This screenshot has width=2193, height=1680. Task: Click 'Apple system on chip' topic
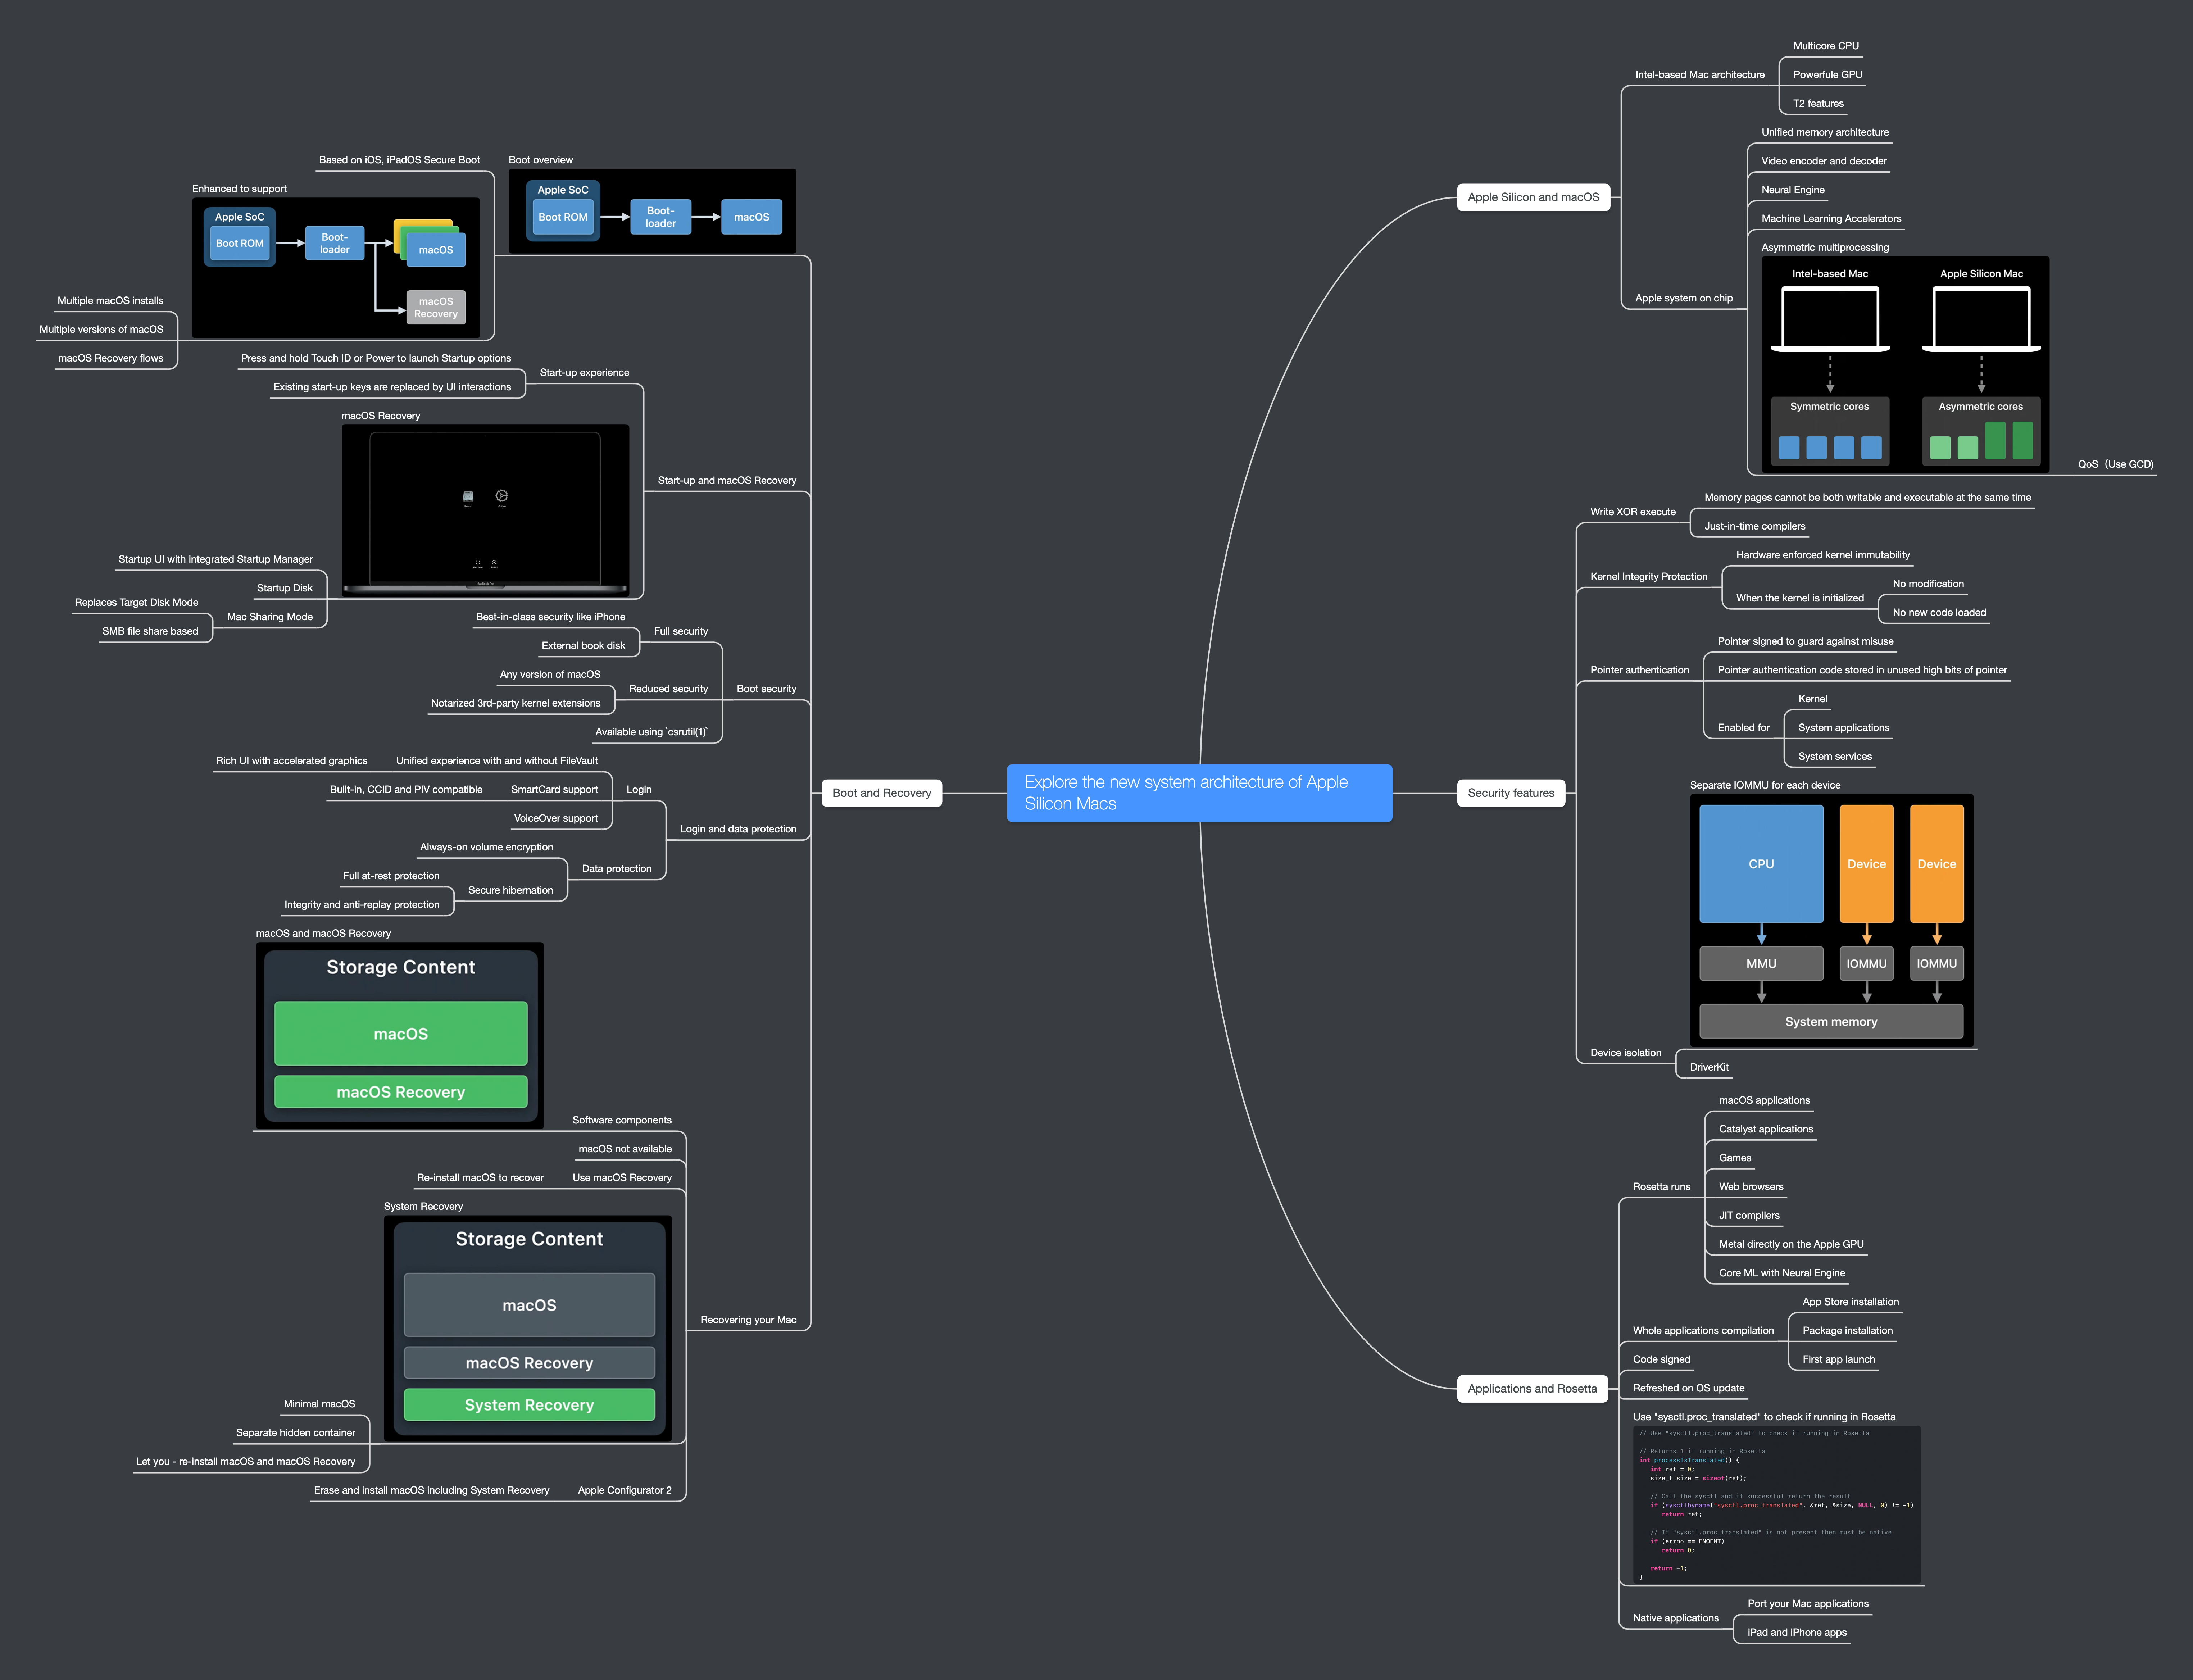point(1684,298)
